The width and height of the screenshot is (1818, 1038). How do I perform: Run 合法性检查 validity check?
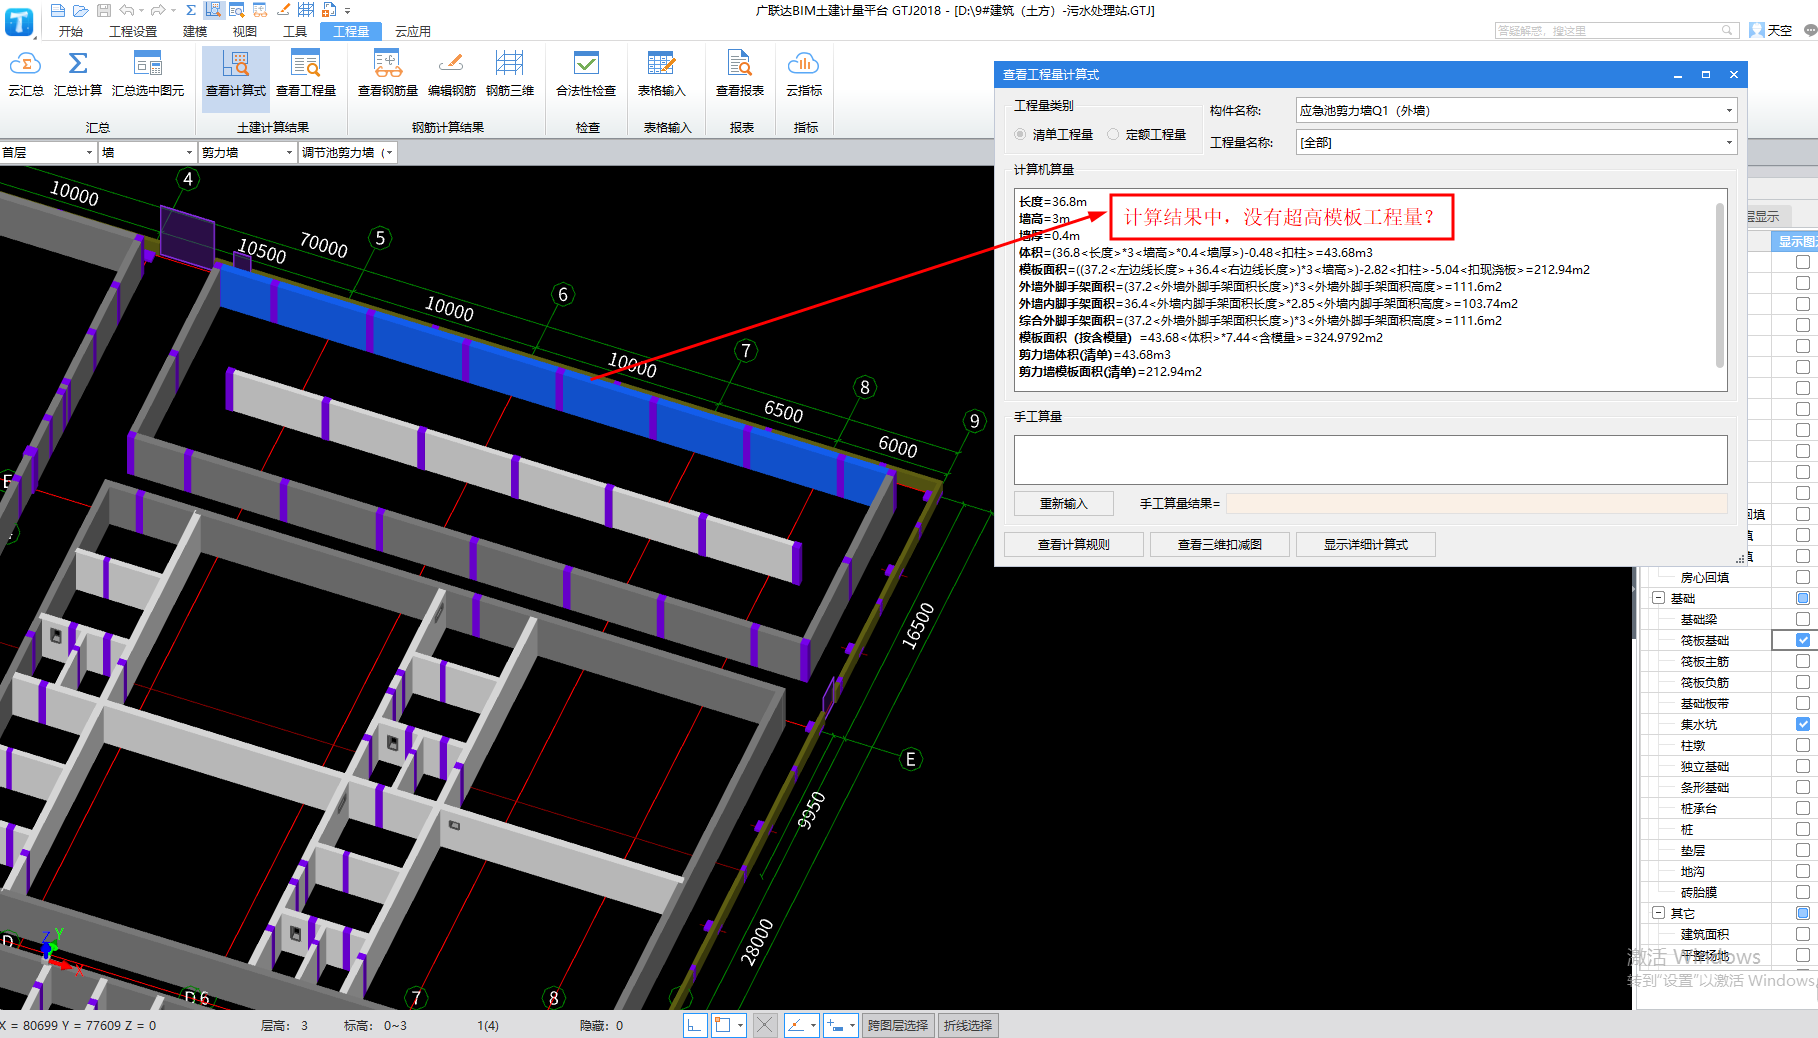point(586,74)
